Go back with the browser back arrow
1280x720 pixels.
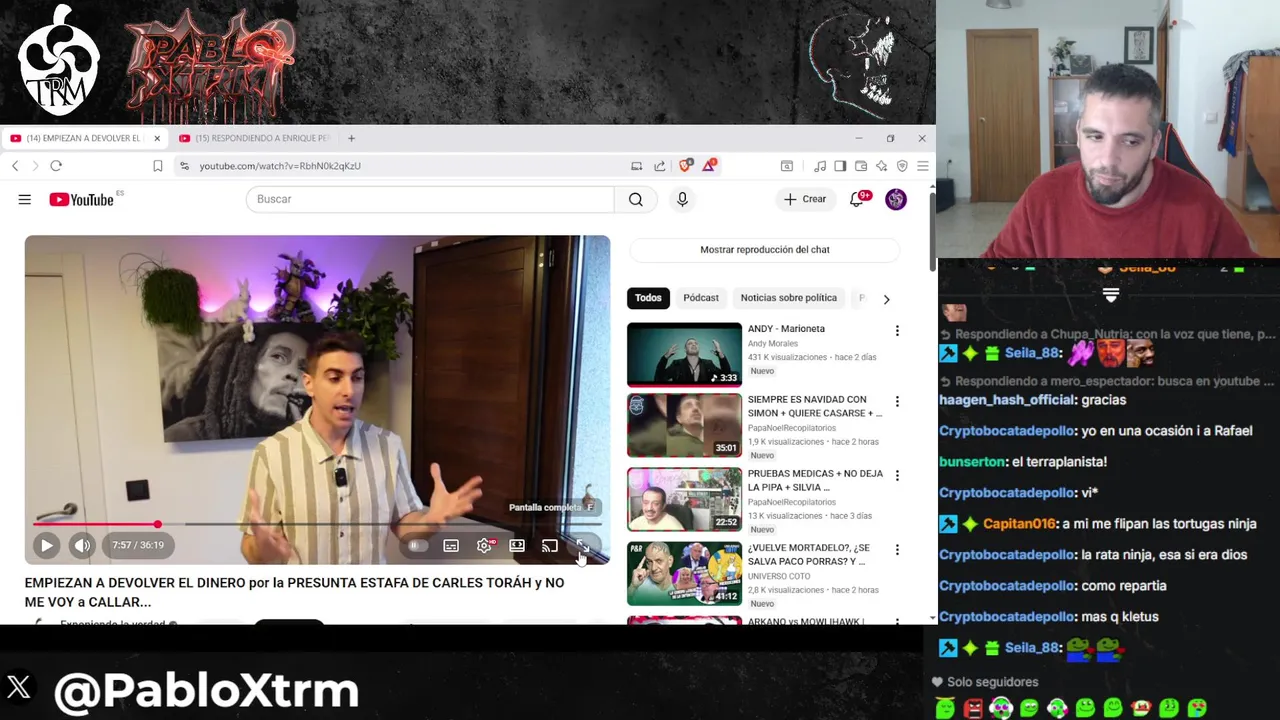click(x=15, y=166)
